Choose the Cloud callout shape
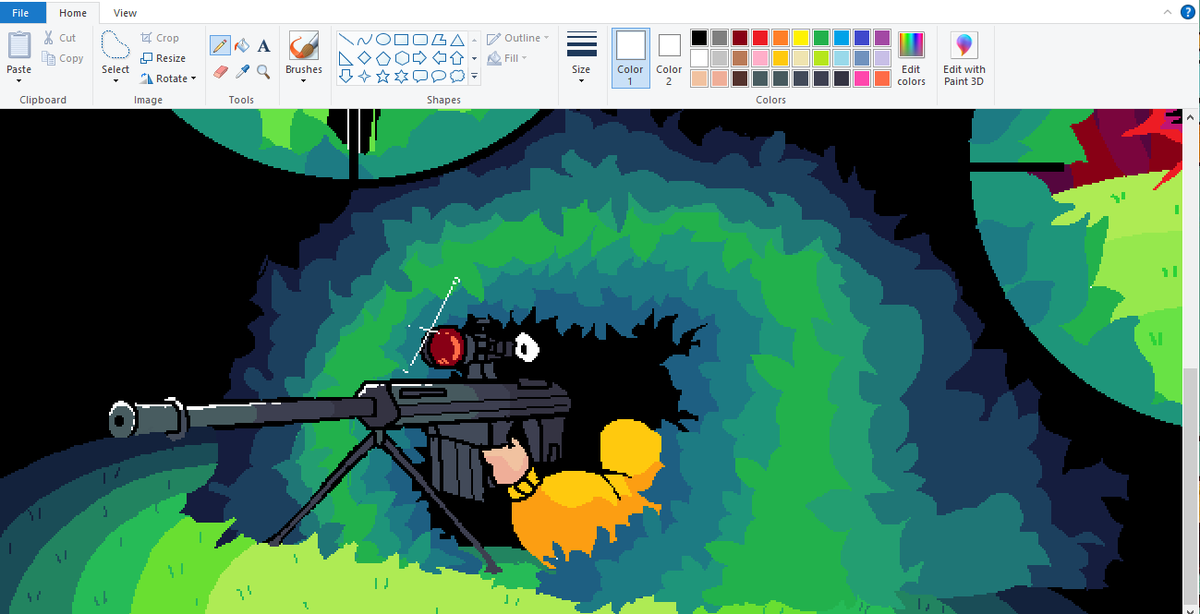 click(457, 76)
